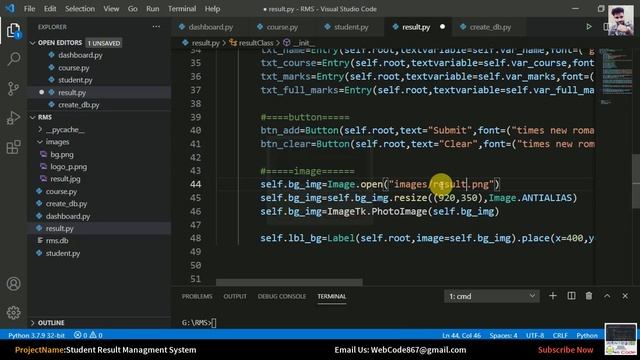Open dashboard.py in RMS folder tree
This screenshot has width=640, height=360.
tap(68, 216)
